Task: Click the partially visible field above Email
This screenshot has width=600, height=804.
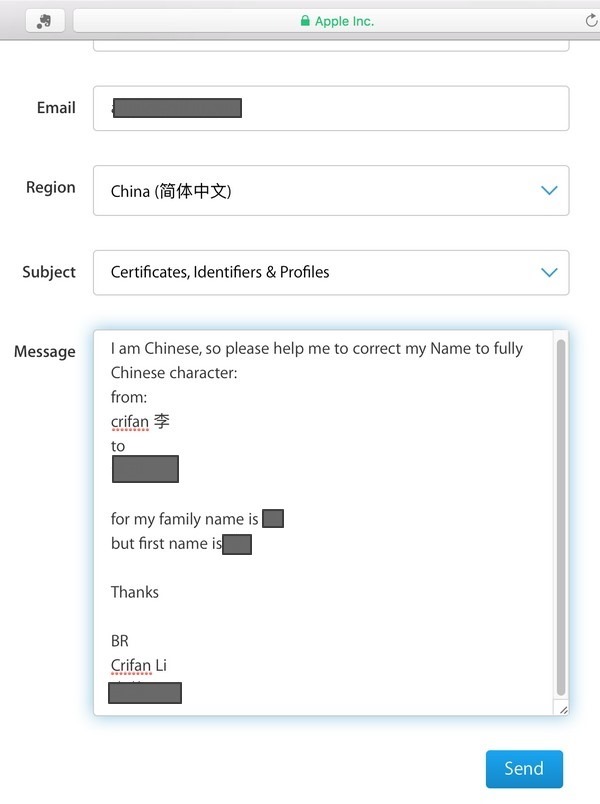Action: pyautogui.click(x=330, y=44)
